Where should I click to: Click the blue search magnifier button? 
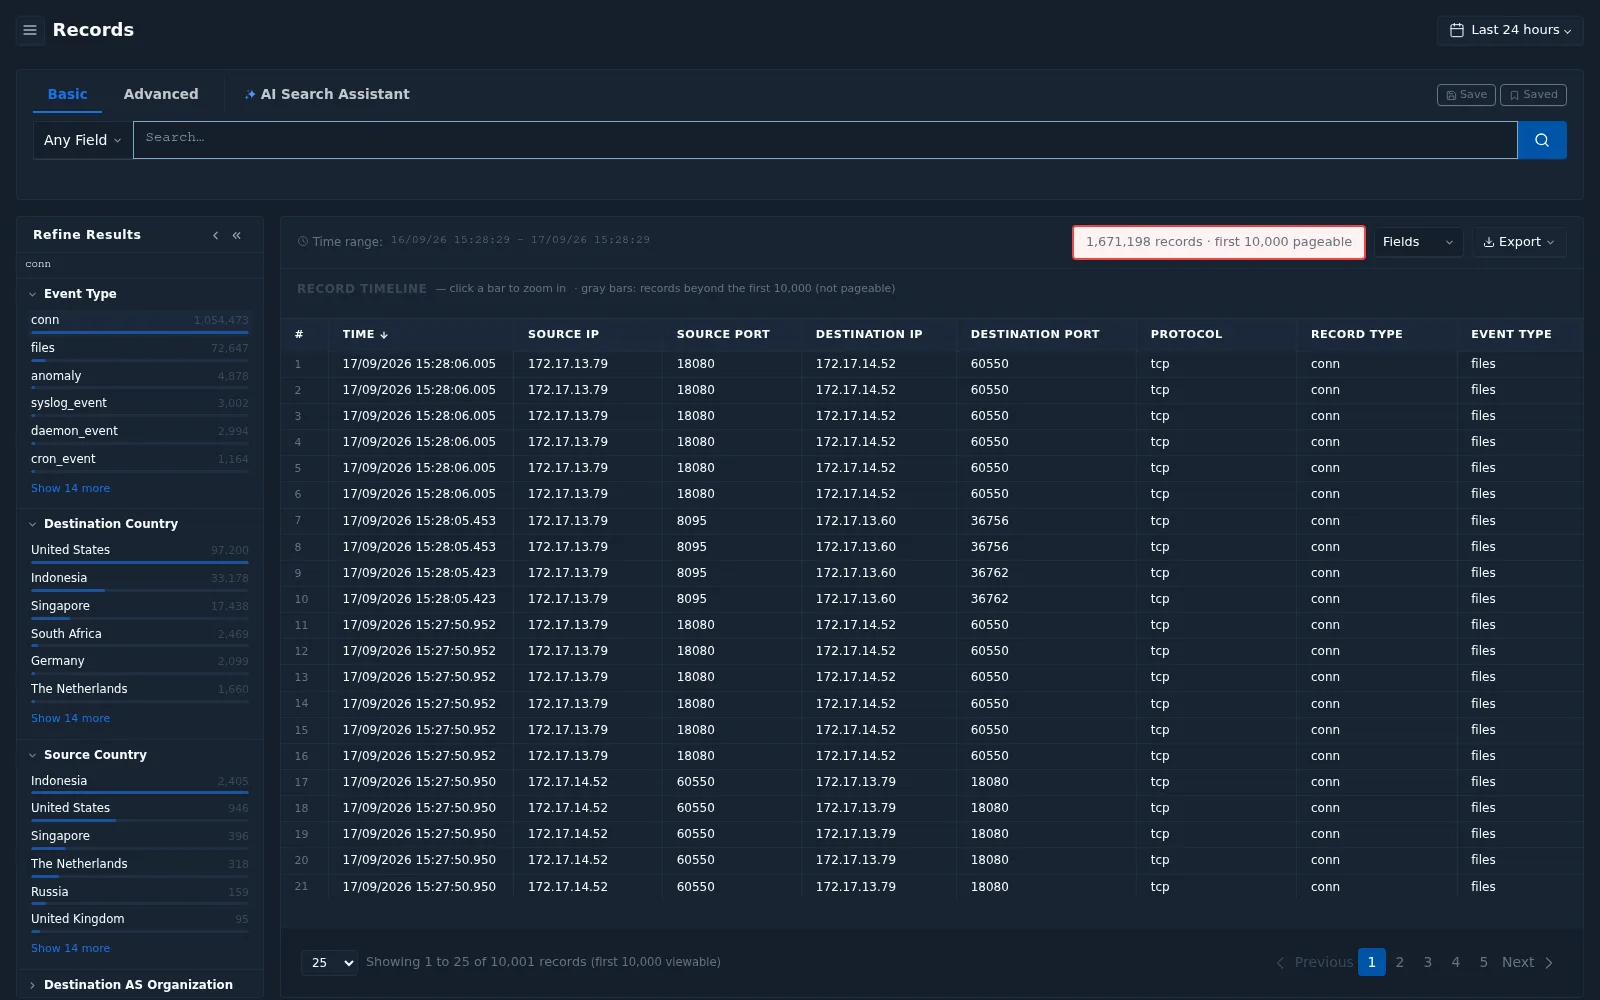pyautogui.click(x=1542, y=140)
